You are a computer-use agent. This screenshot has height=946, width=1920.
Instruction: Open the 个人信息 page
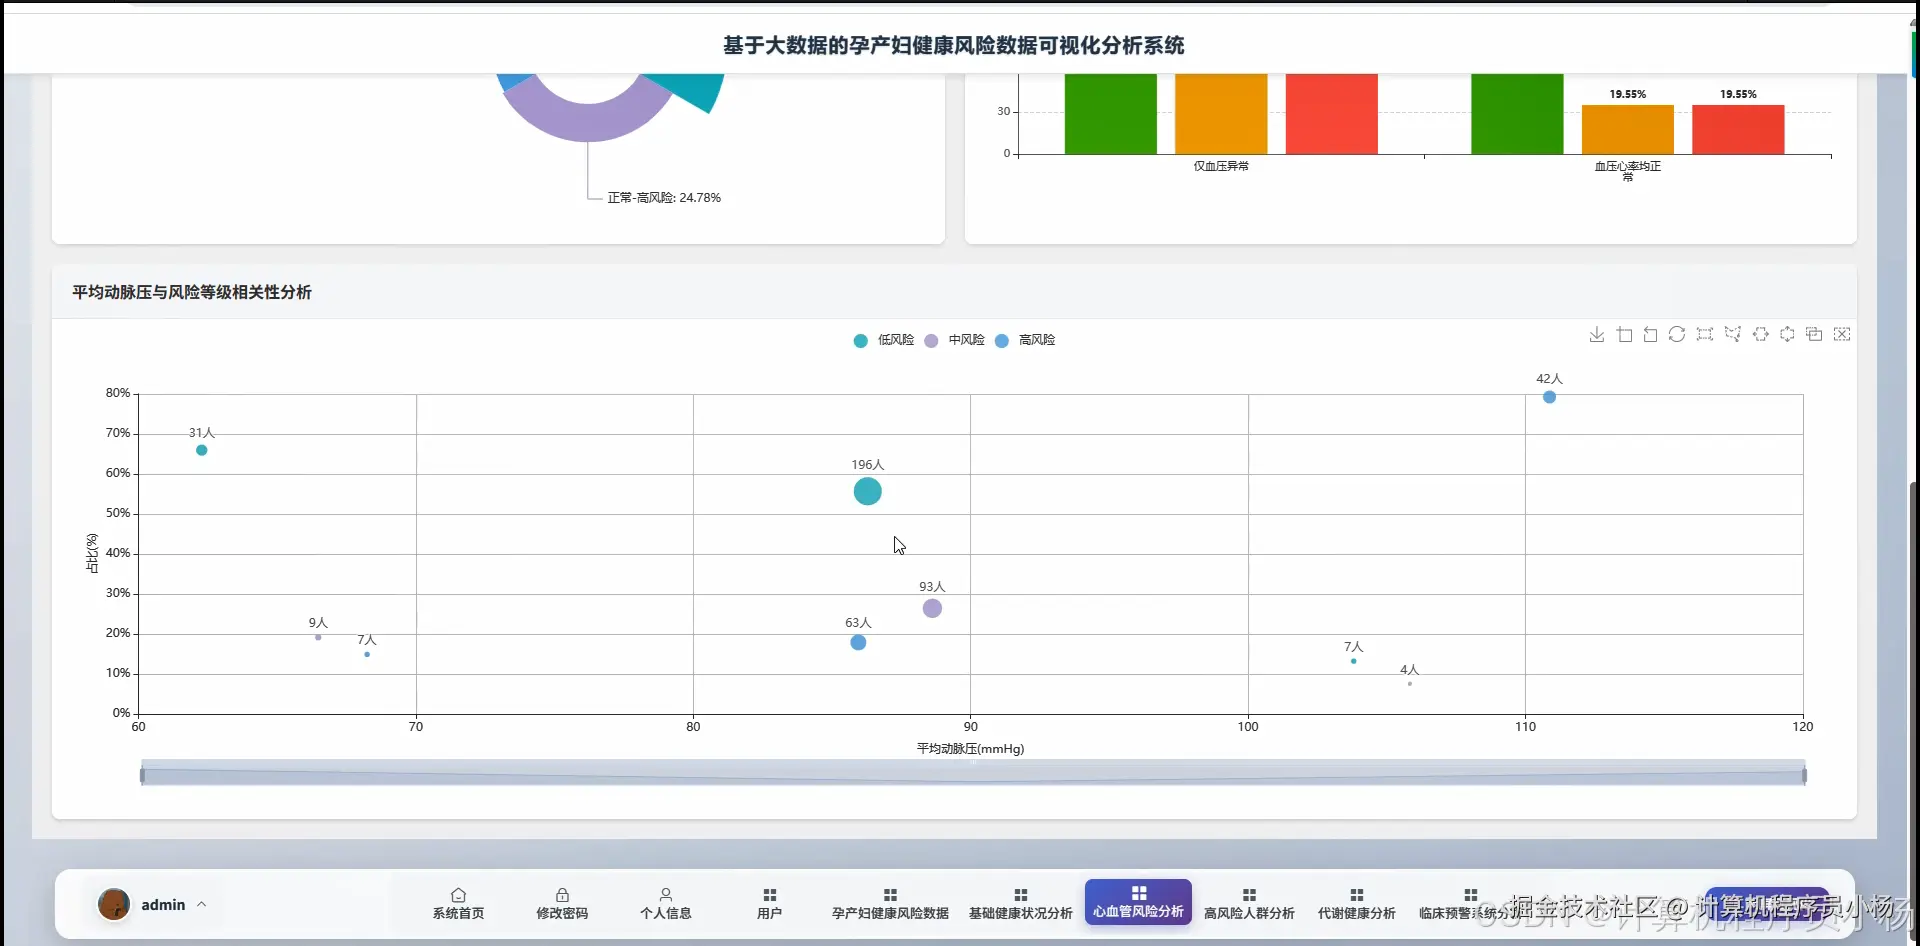click(x=666, y=903)
